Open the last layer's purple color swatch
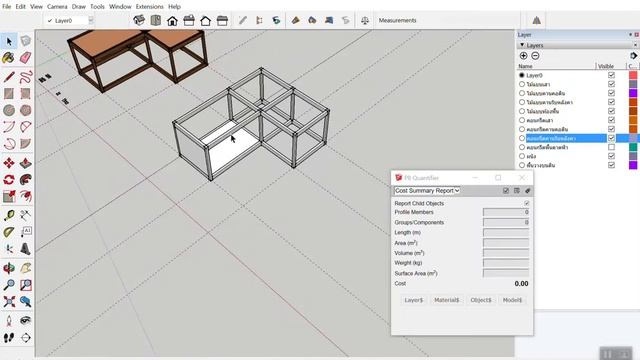 point(633,165)
